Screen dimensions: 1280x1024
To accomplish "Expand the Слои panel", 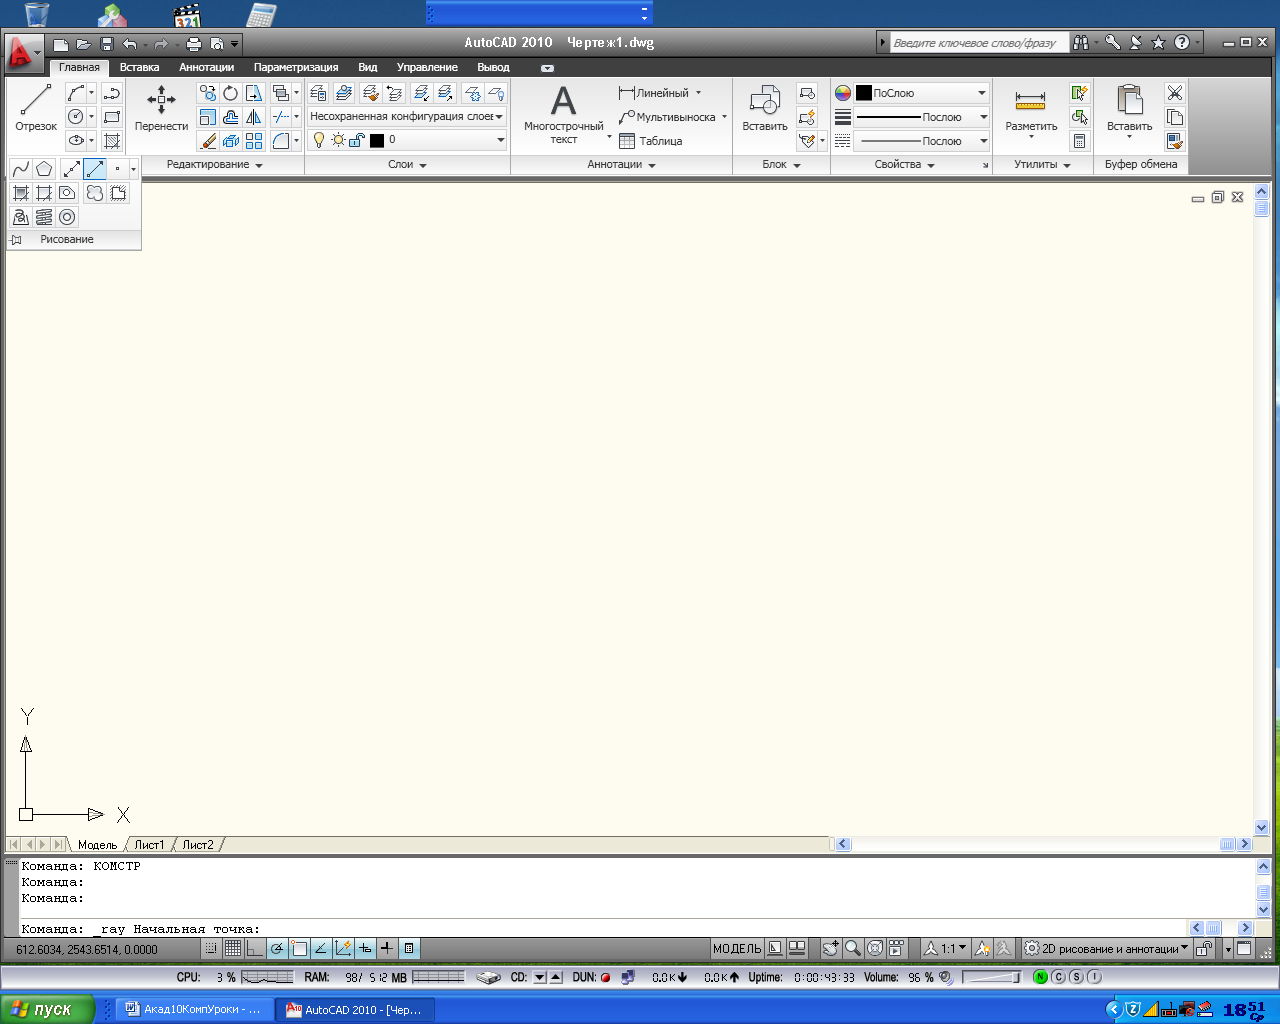I will (407, 164).
